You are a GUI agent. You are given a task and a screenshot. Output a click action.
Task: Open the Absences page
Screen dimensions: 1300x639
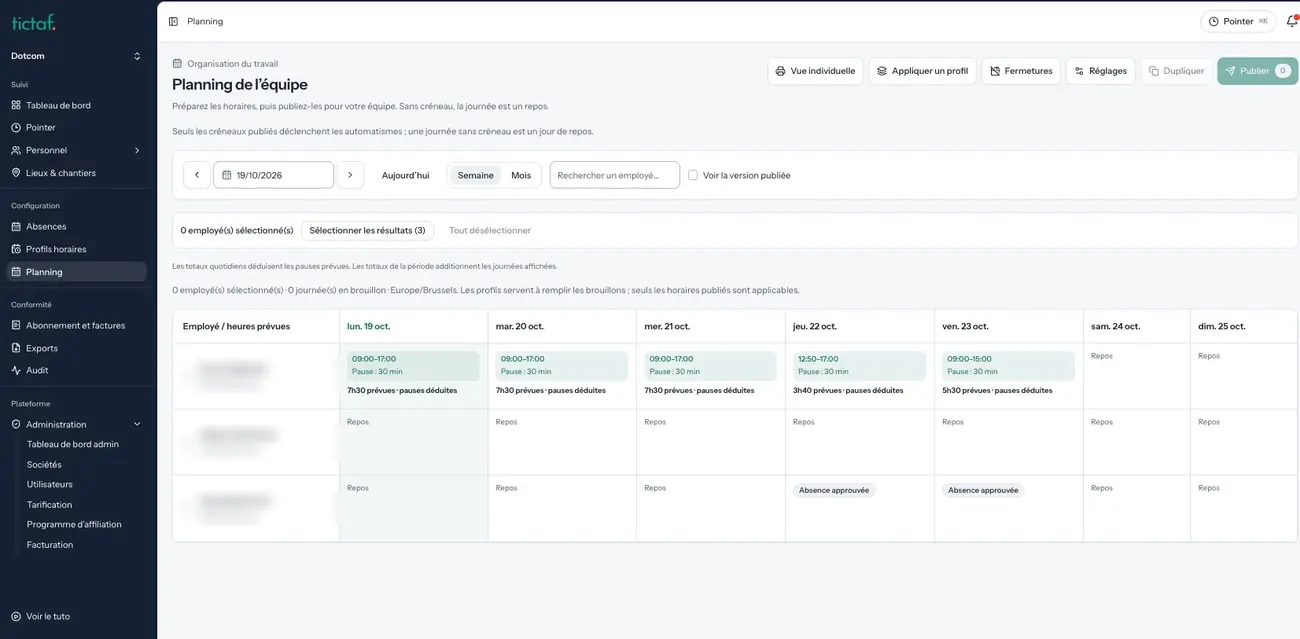point(78,226)
